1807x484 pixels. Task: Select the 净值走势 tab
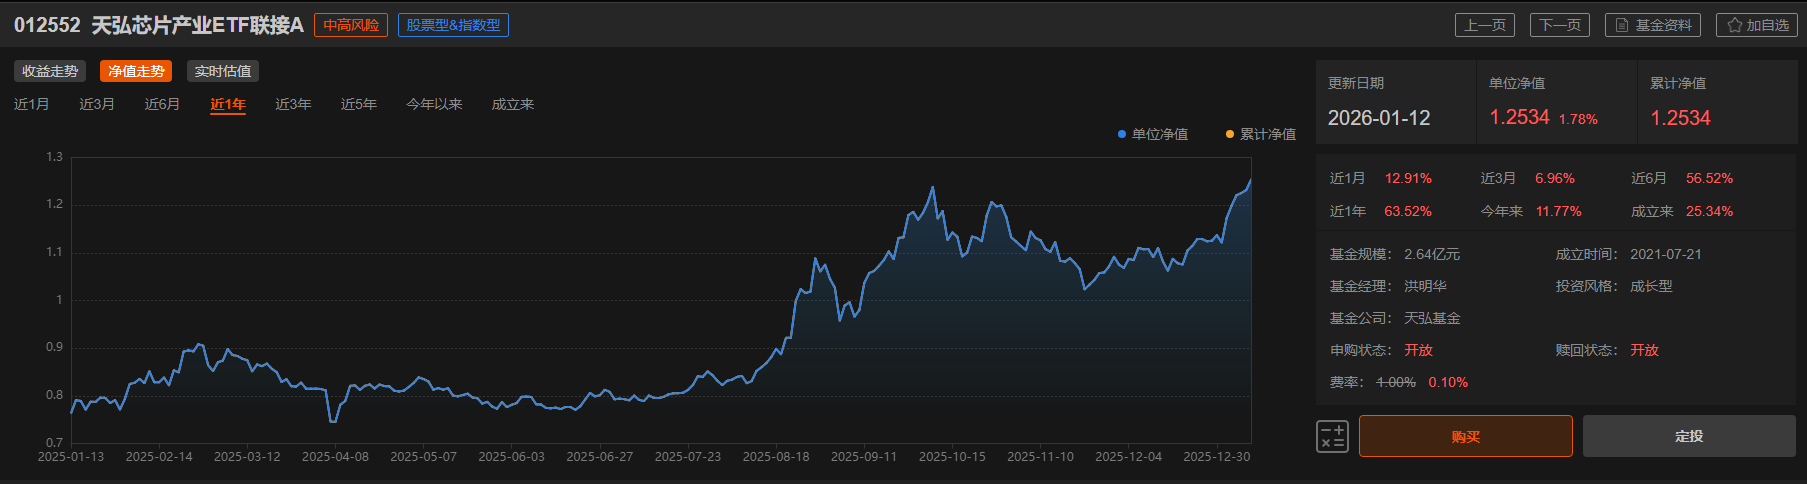(136, 71)
